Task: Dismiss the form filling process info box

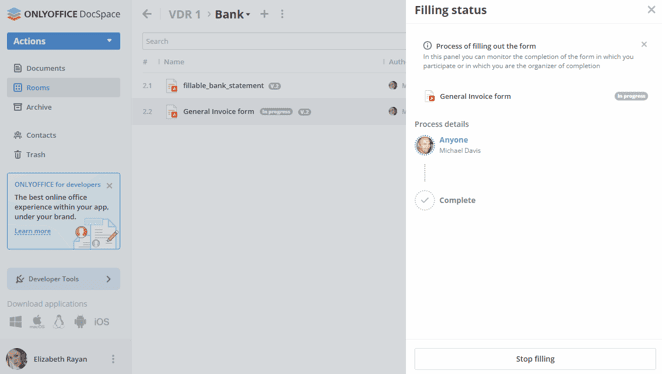Action: [644, 44]
